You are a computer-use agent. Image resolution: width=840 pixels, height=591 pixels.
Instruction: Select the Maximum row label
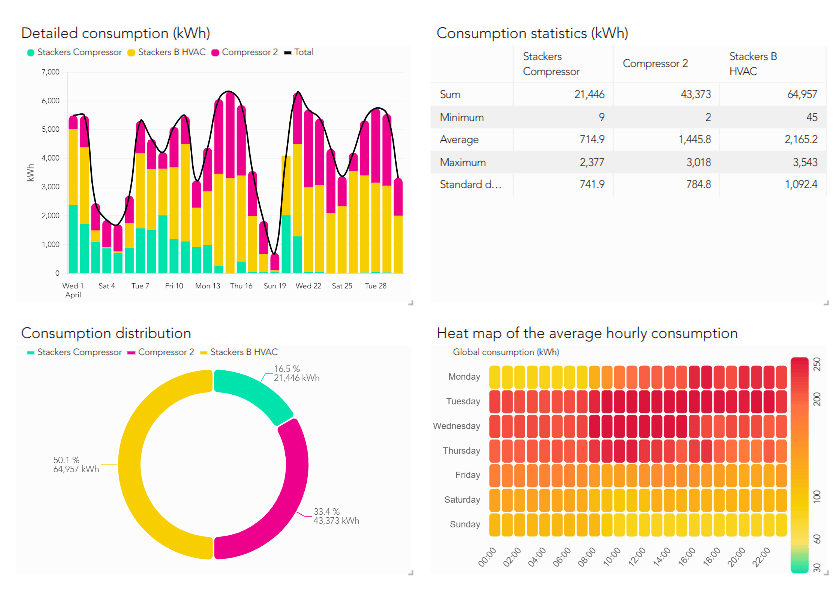pyautogui.click(x=463, y=162)
